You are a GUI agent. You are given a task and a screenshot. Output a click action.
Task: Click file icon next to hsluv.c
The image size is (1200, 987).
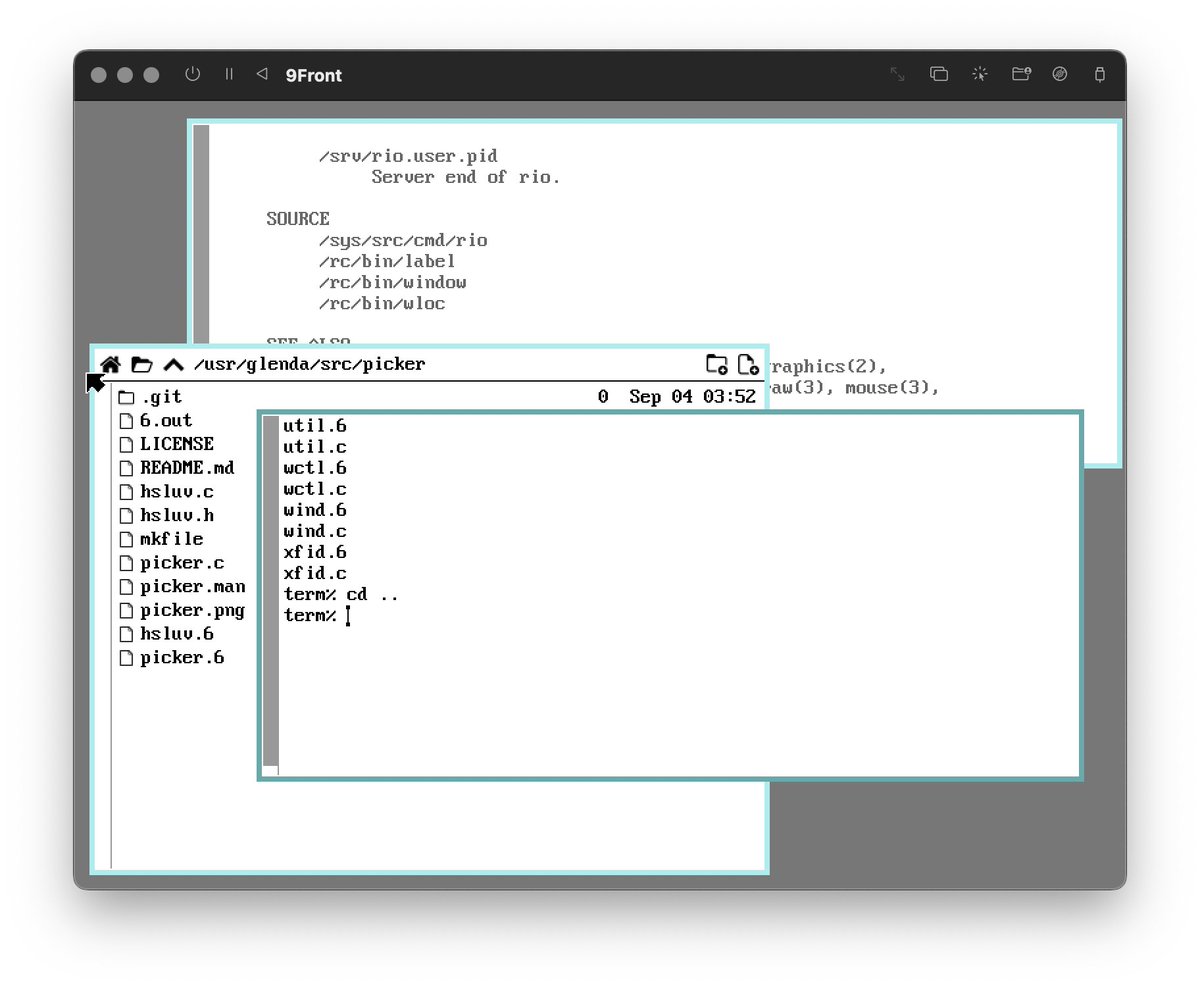pyautogui.click(x=126, y=492)
